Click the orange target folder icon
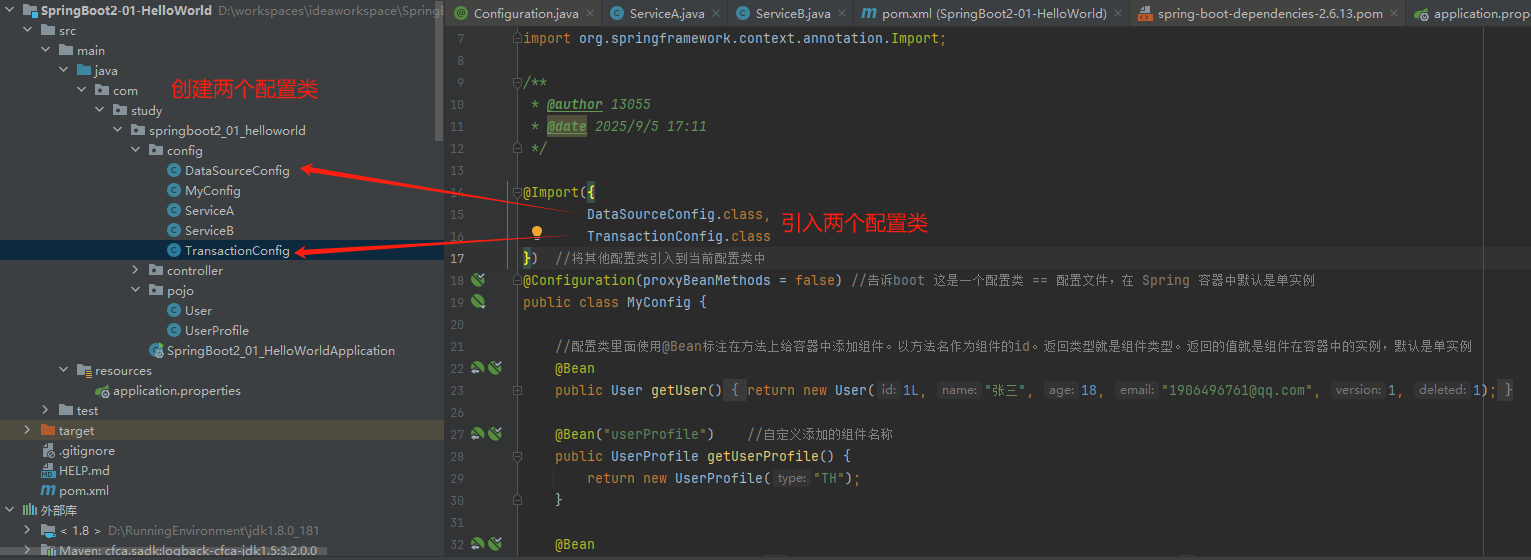Screen dimensions: 1531x560 coord(48,430)
